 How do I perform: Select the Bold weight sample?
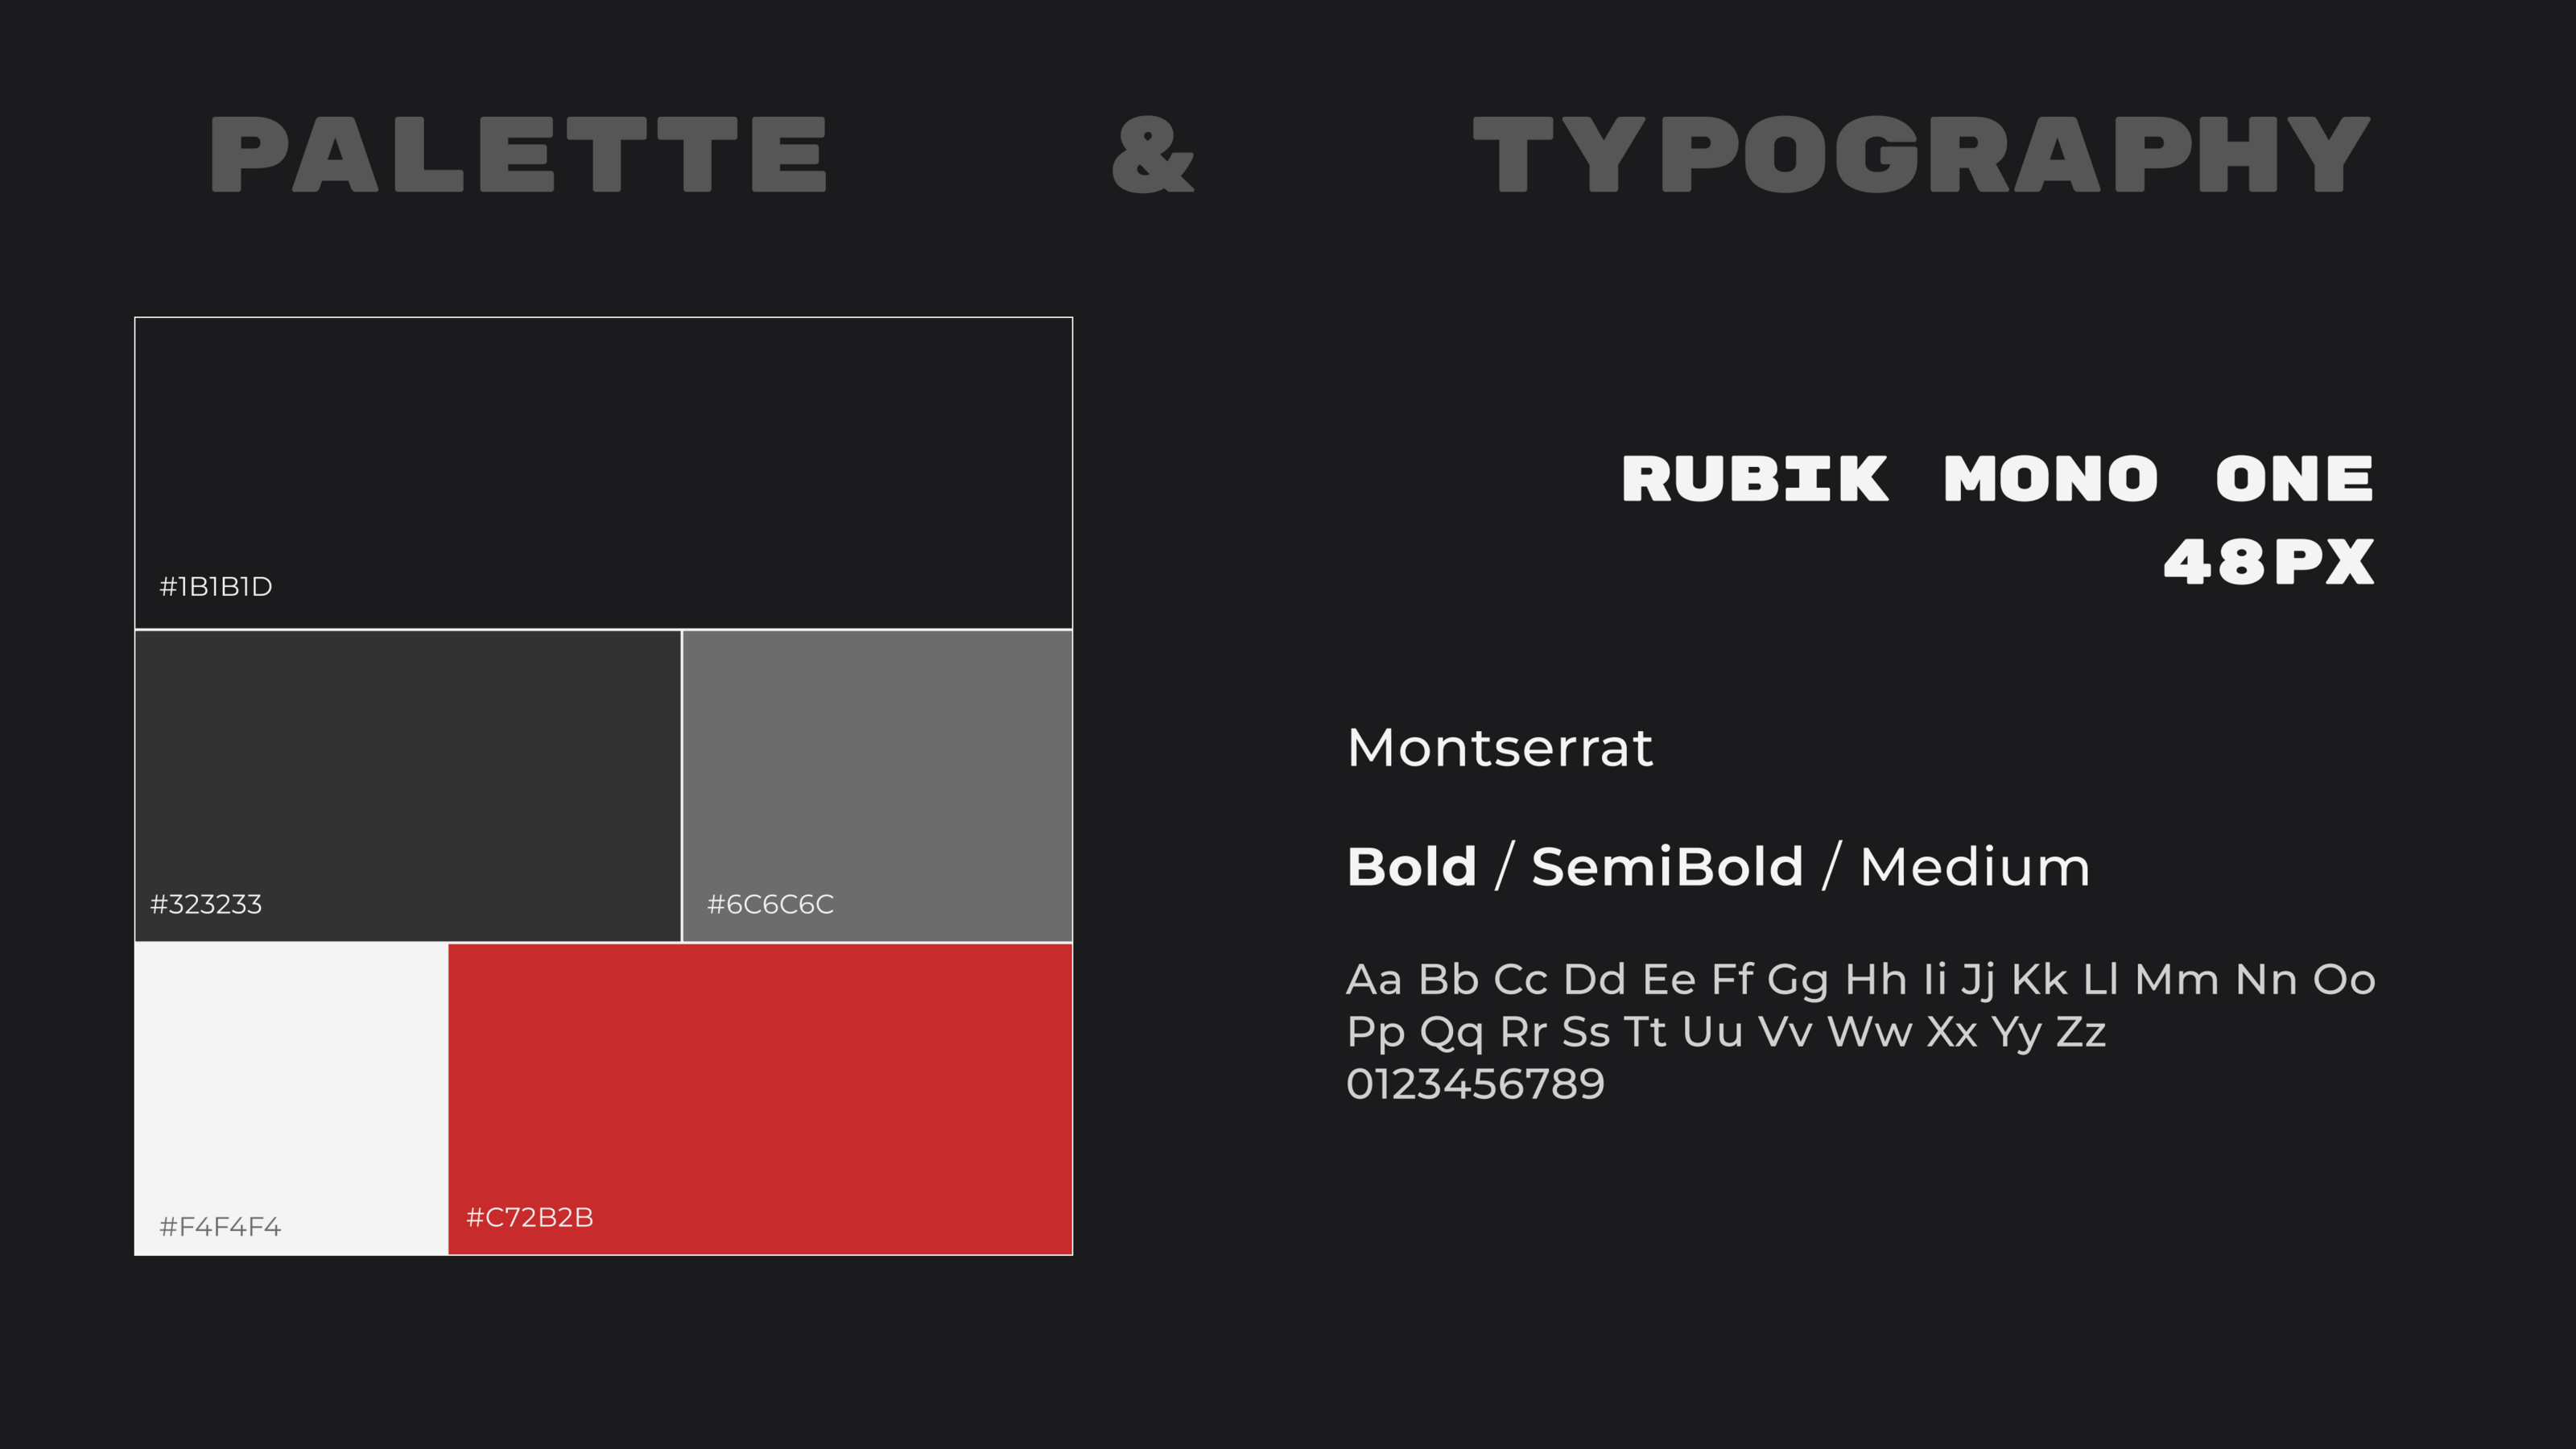click(x=1411, y=867)
